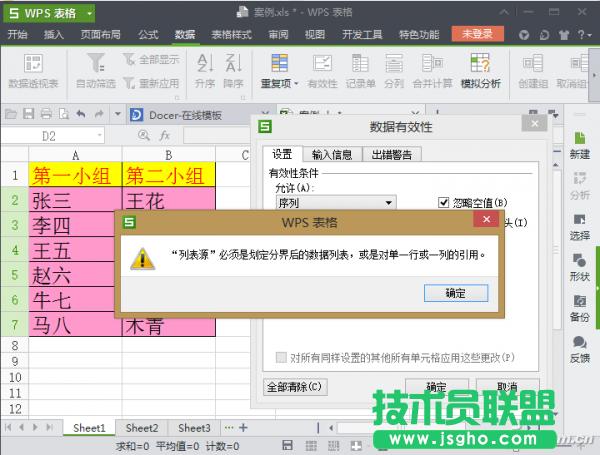
Task: Open the 模拟分析 (what-if analysis) tool
Action: (480, 69)
